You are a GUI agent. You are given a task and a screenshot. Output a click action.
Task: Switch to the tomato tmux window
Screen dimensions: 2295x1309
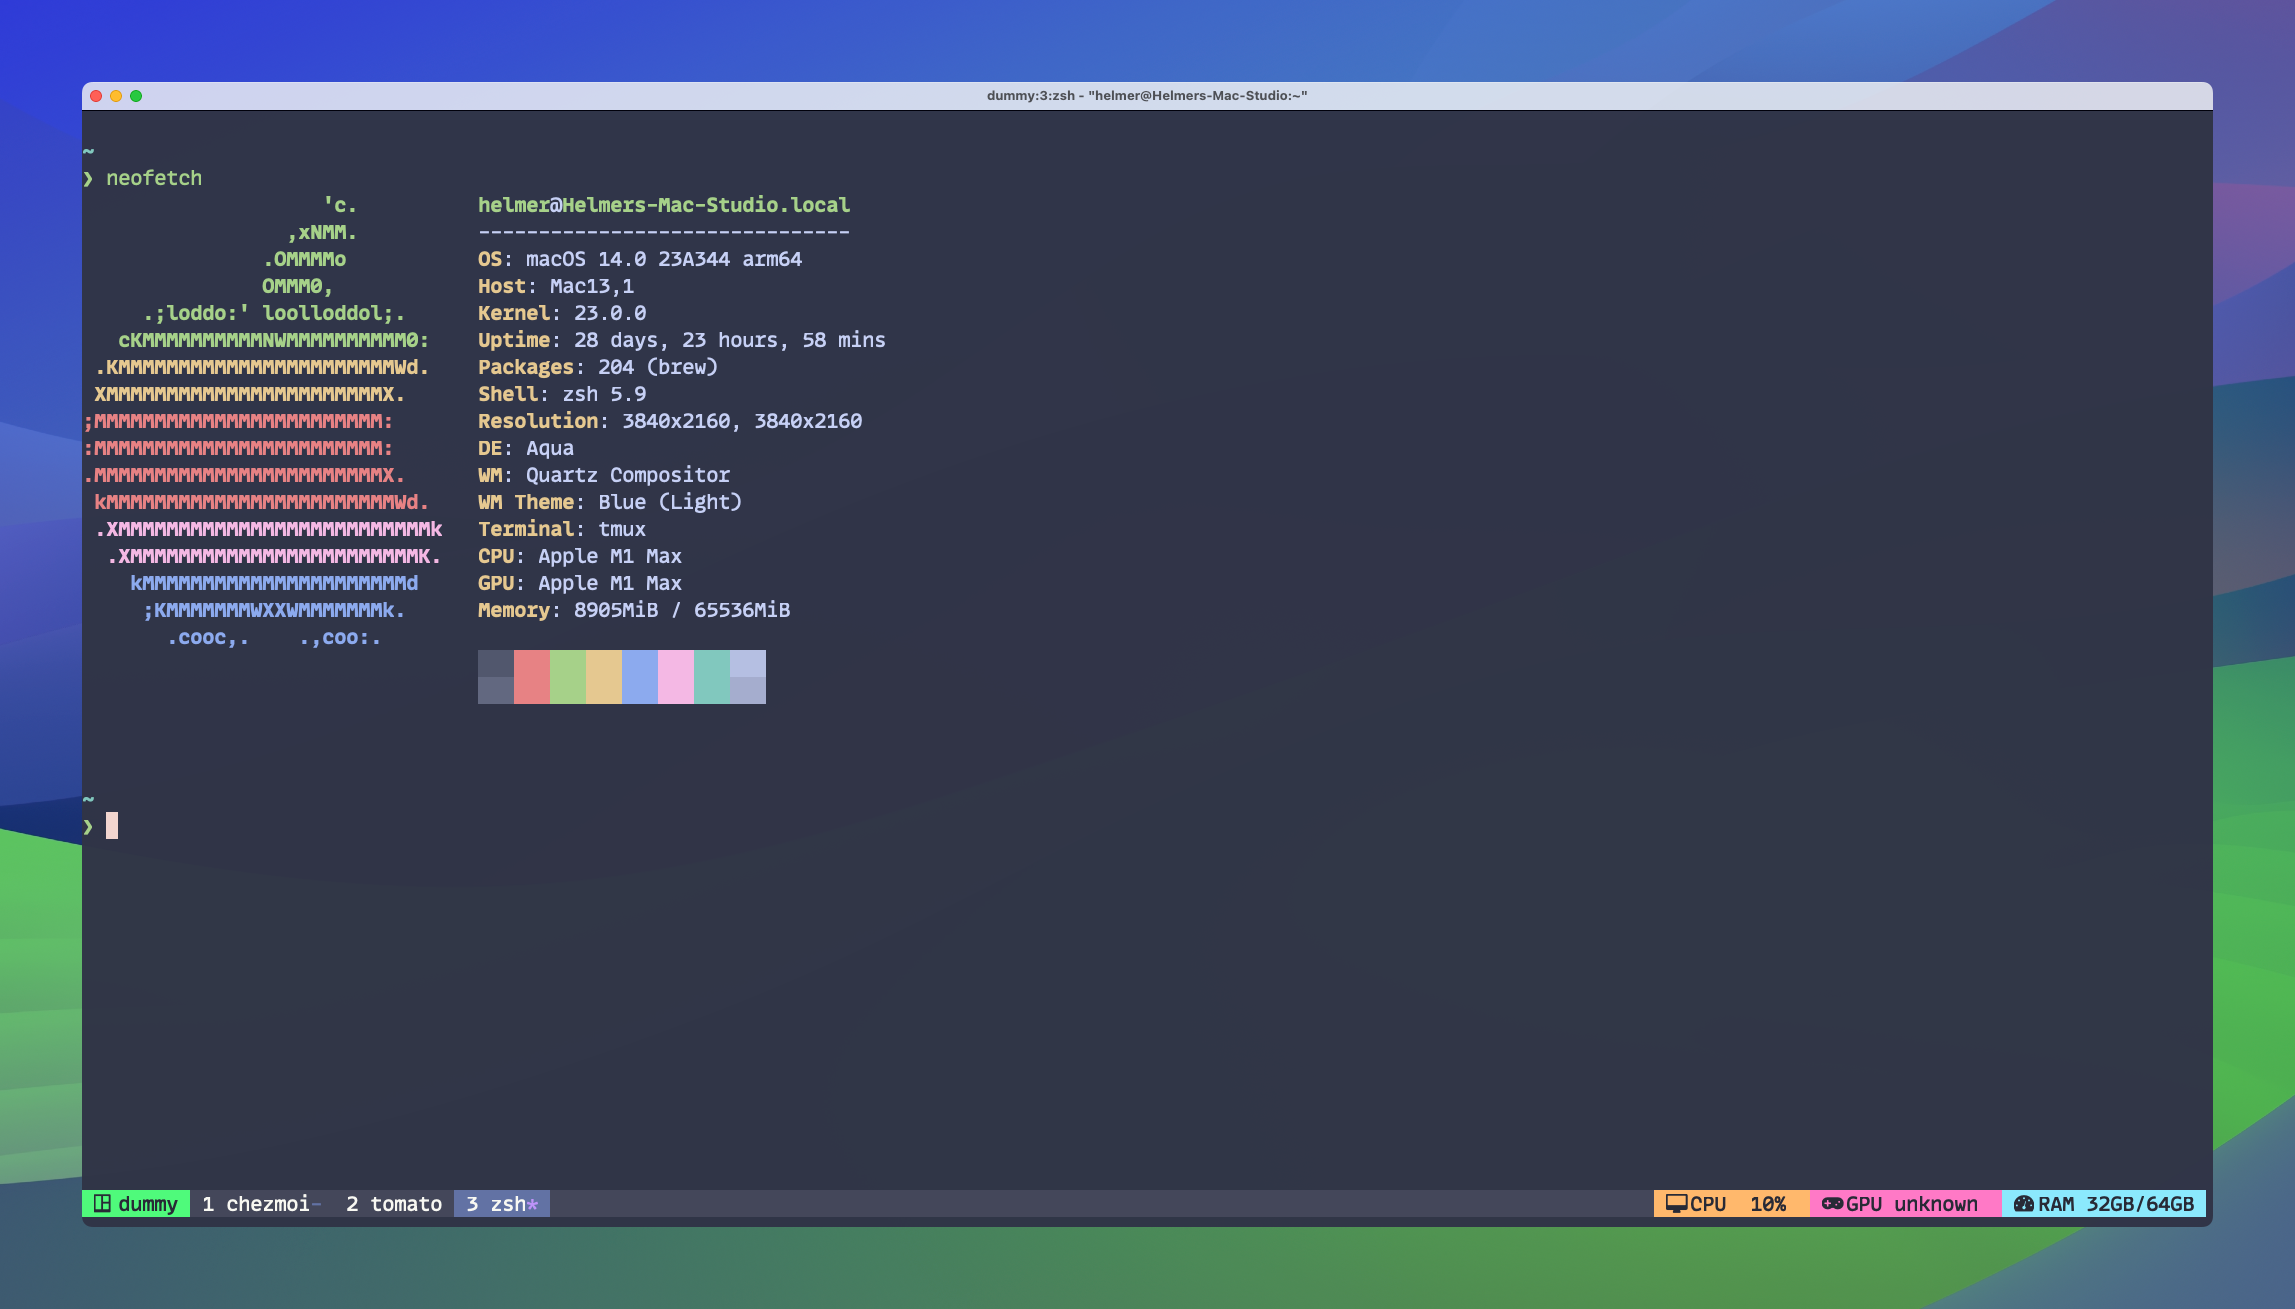(x=395, y=1204)
